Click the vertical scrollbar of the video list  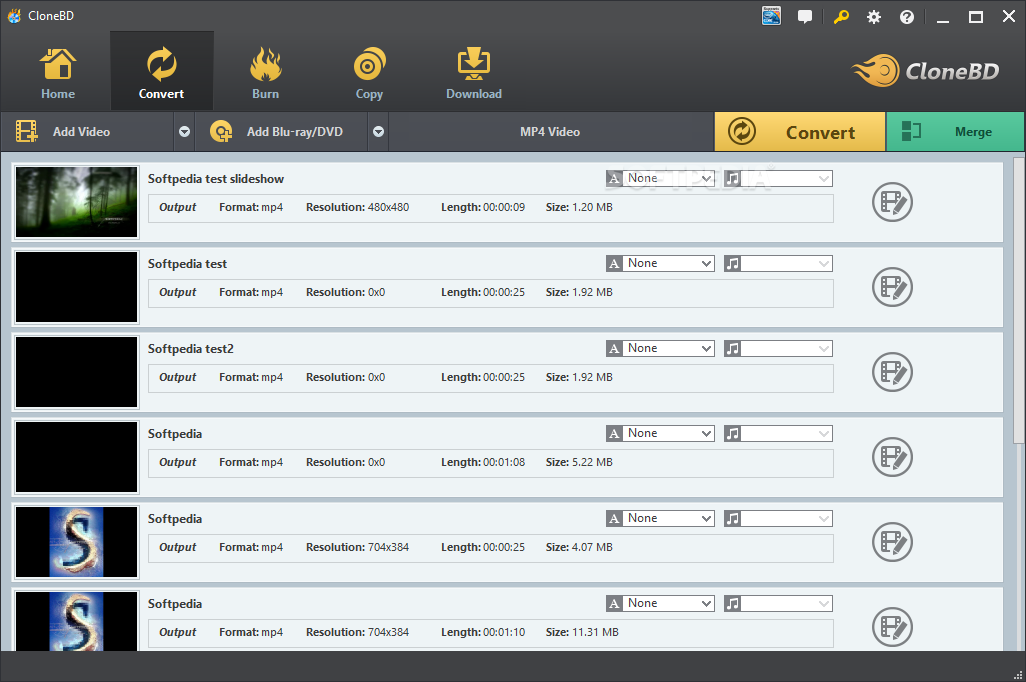click(1019, 300)
